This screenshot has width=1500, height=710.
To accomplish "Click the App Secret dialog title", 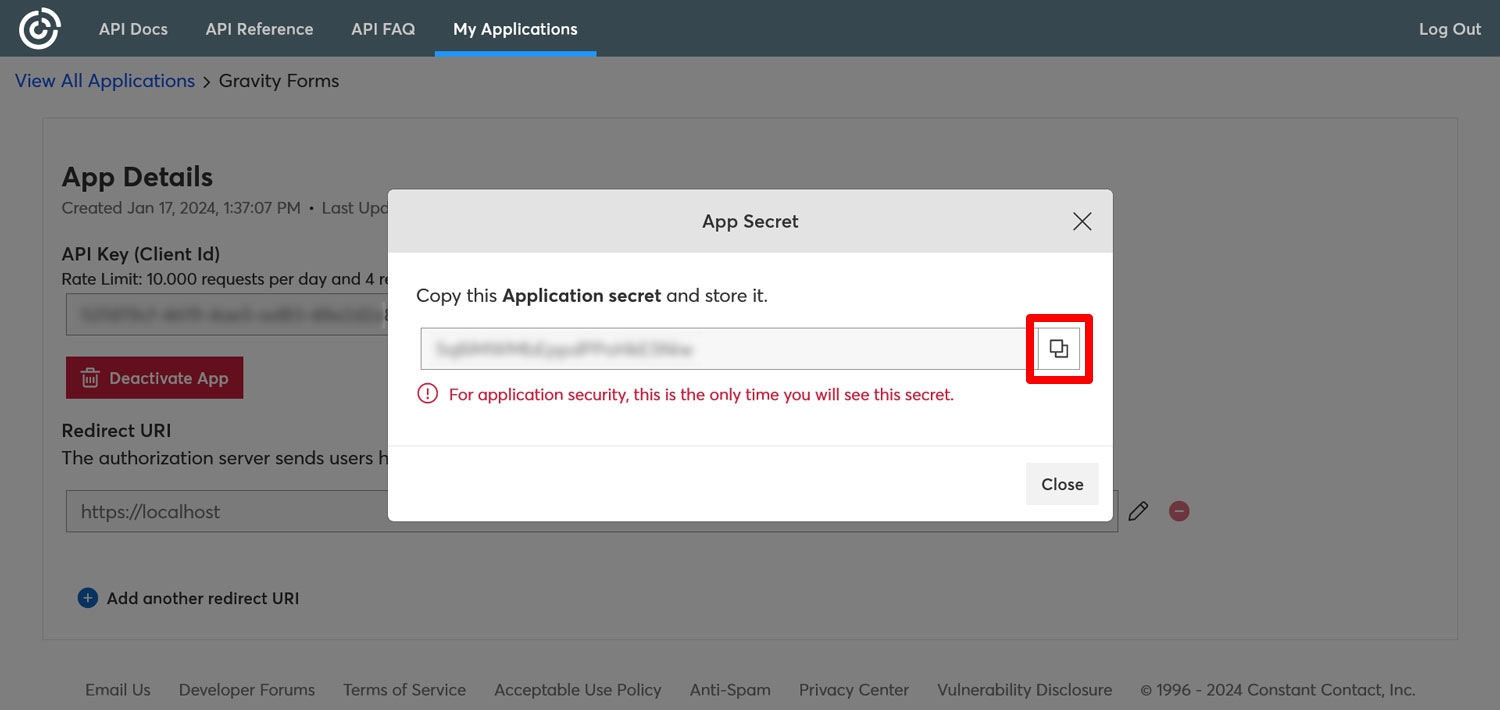I will (750, 221).
